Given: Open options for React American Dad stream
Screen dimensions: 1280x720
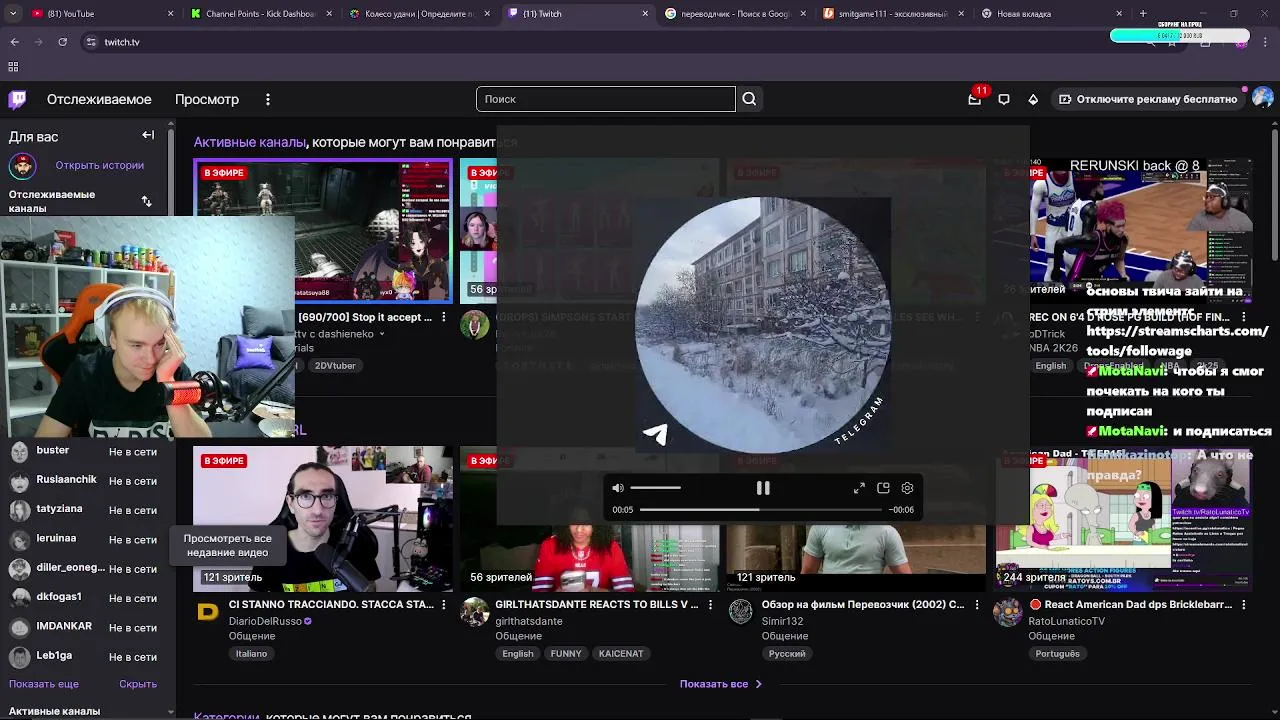Looking at the screenshot, I should click(x=1245, y=605).
